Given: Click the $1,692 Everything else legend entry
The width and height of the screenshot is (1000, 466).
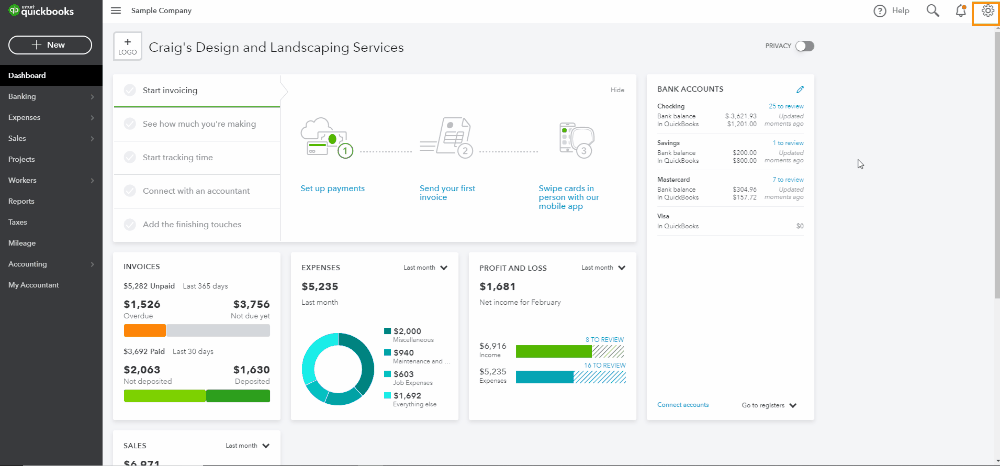Looking at the screenshot, I should pyautogui.click(x=410, y=399).
